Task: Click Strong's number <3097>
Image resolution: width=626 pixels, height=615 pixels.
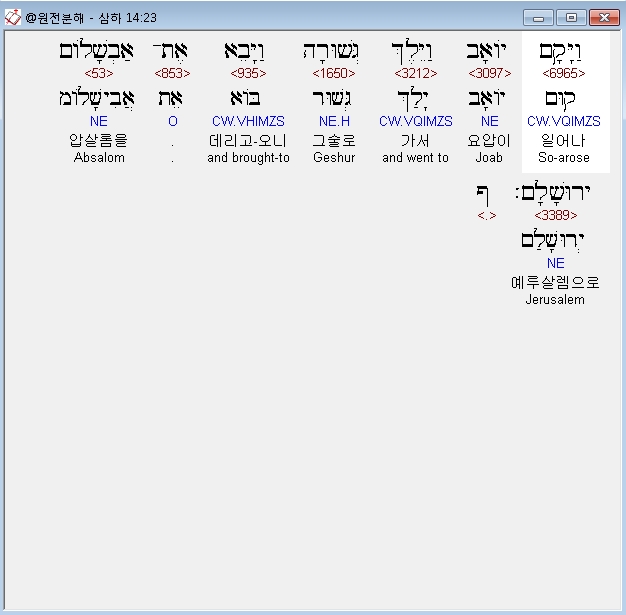Action: coord(489,73)
